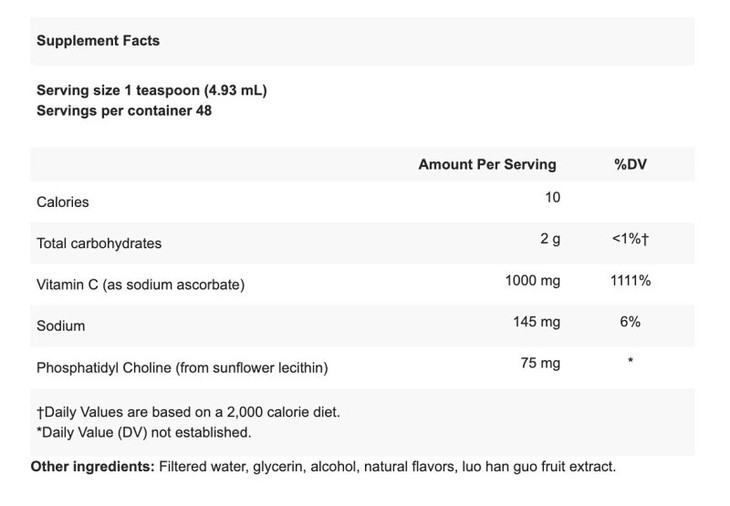This screenshot has width=730, height=506.
Task: Select the Total carbohydrates row label
Action: [x=99, y=243]
